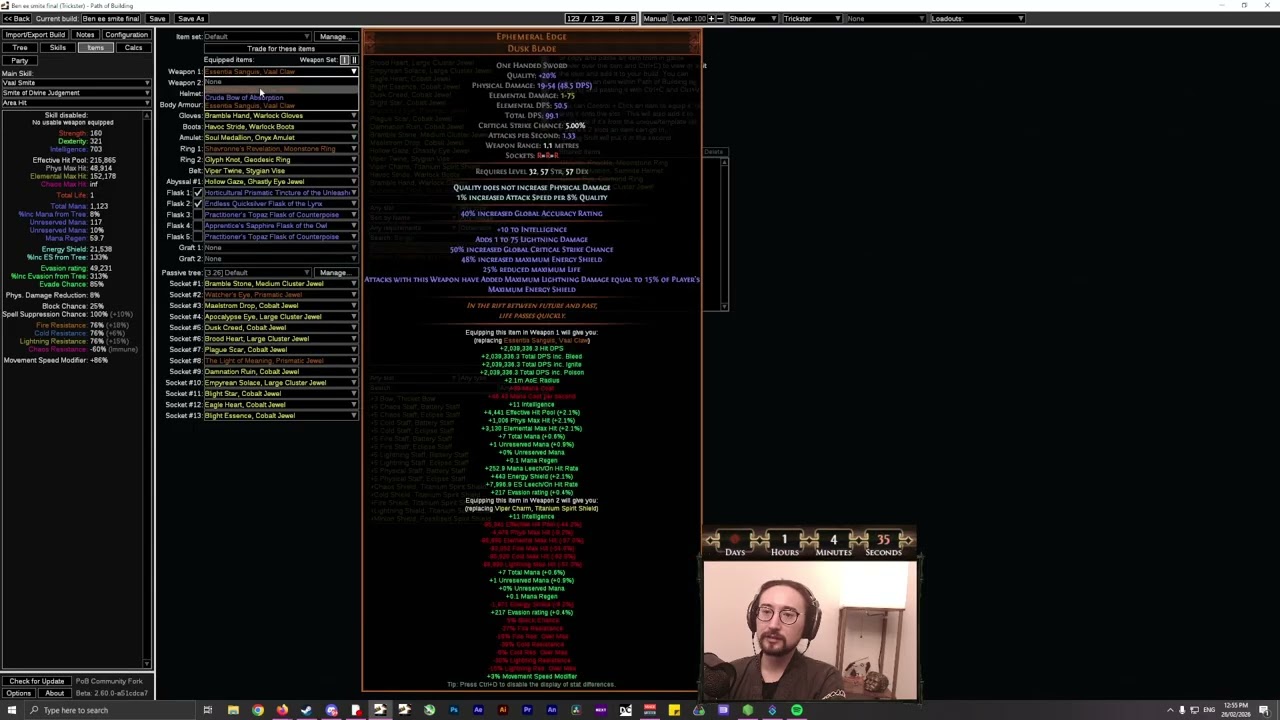The height and width of the screenshot is (720, 1280).
Task: Open the Shadow class dropdown
Action: point(754,18)
